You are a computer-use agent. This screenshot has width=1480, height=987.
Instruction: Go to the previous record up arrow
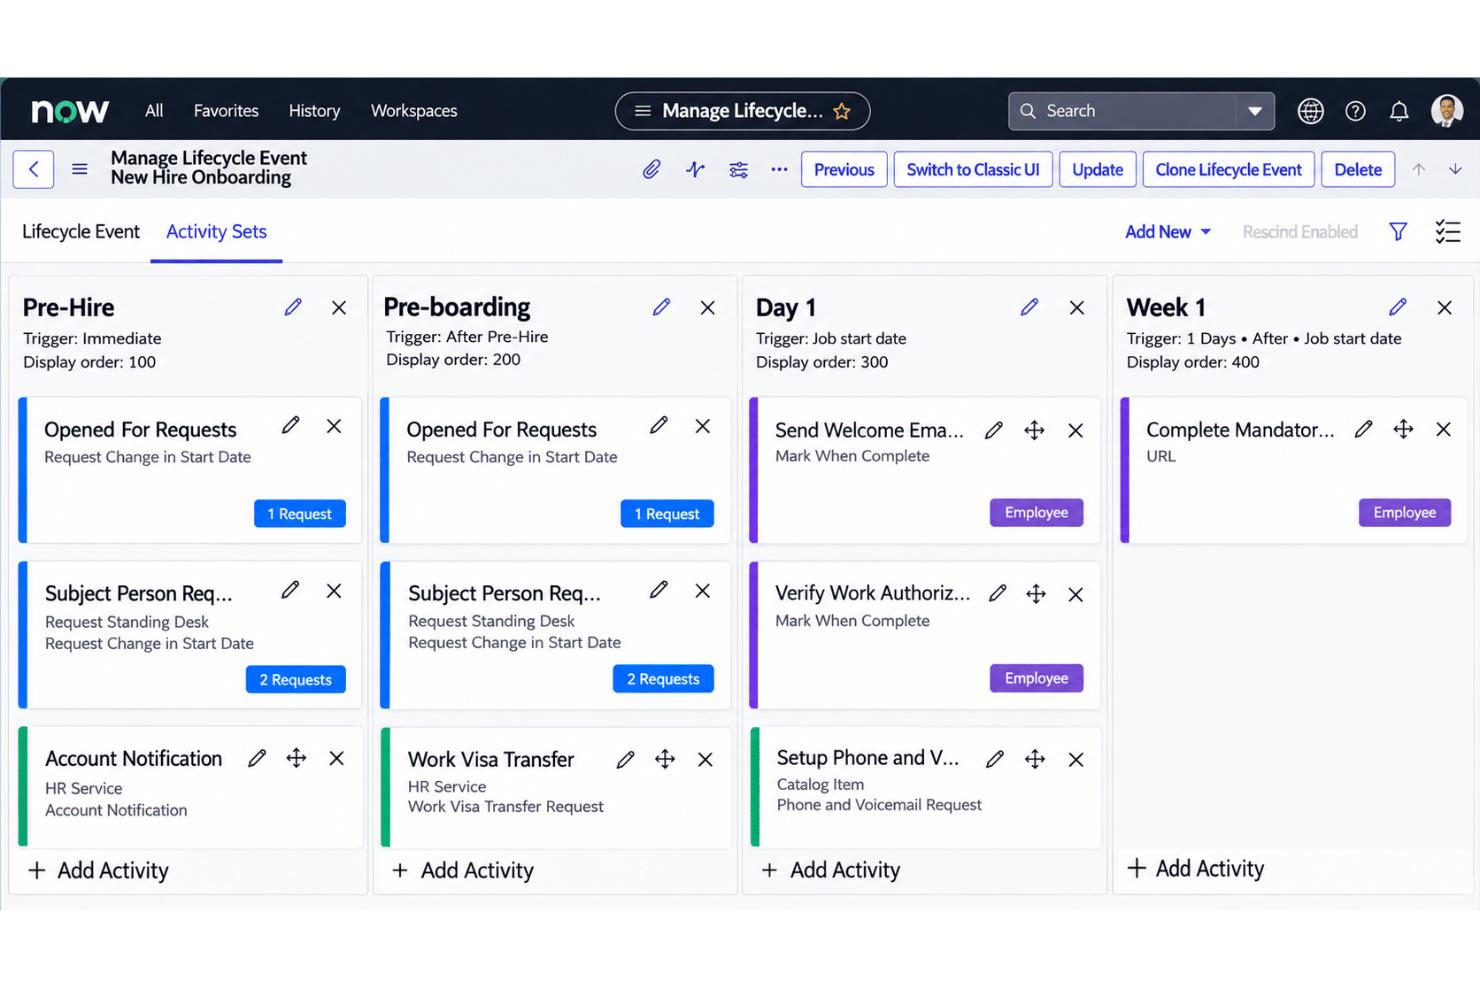pyautogui.click(x=1418, y=169)
